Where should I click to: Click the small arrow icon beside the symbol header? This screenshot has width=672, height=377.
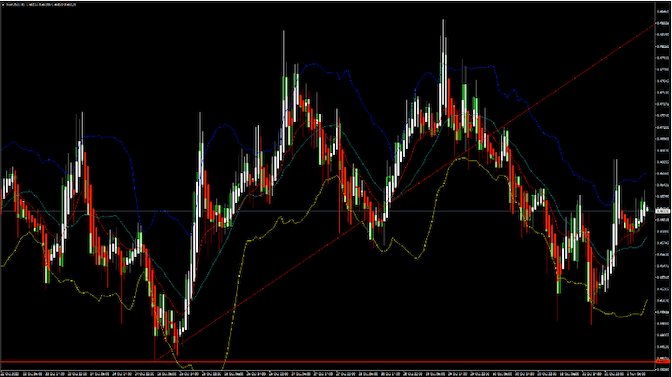(3, 5)
